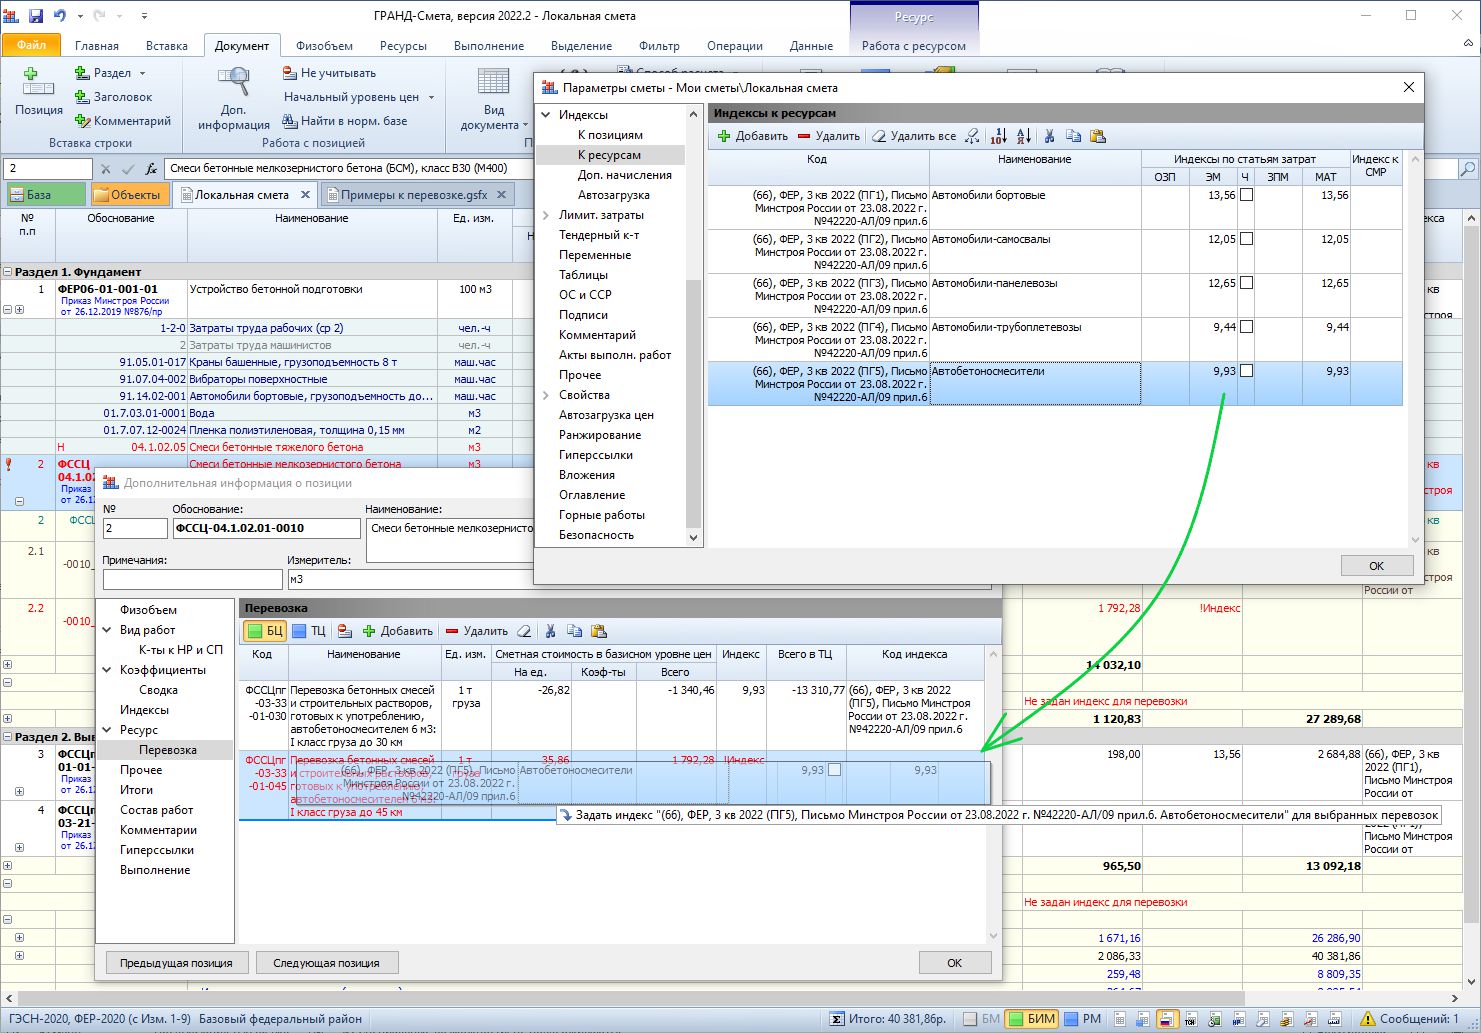This screenshot has width=1481, height=1033.
Task: Switch to Примеры к перевозке.gsfx document tab
Action: click(x=414, y=195)
